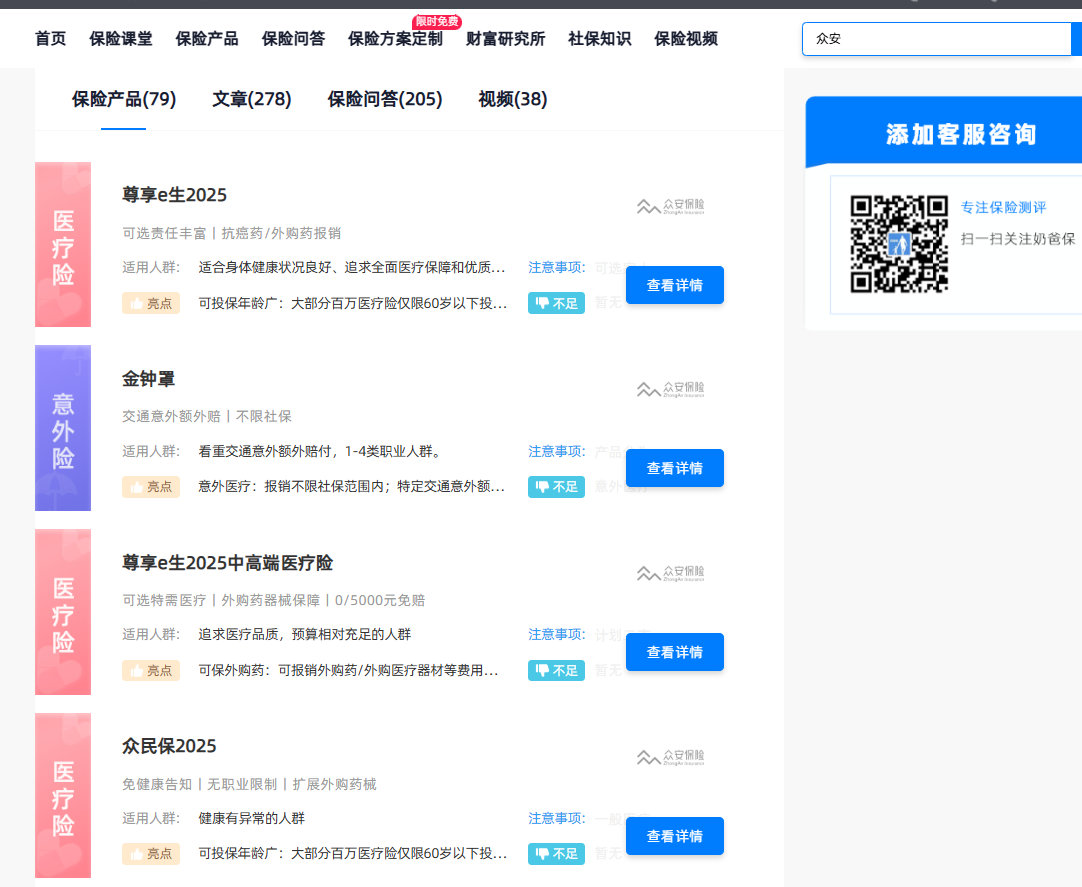Open 保险方案定制 in the top navigation
Image resolution: width=1082 pixels, height=887 pixels.
point(395,39)
